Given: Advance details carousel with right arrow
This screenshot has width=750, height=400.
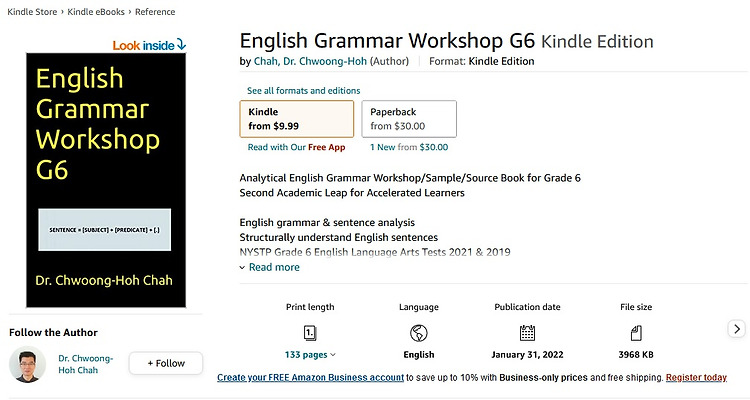Looking at the screenshot, I should click(x=737, y=329).
